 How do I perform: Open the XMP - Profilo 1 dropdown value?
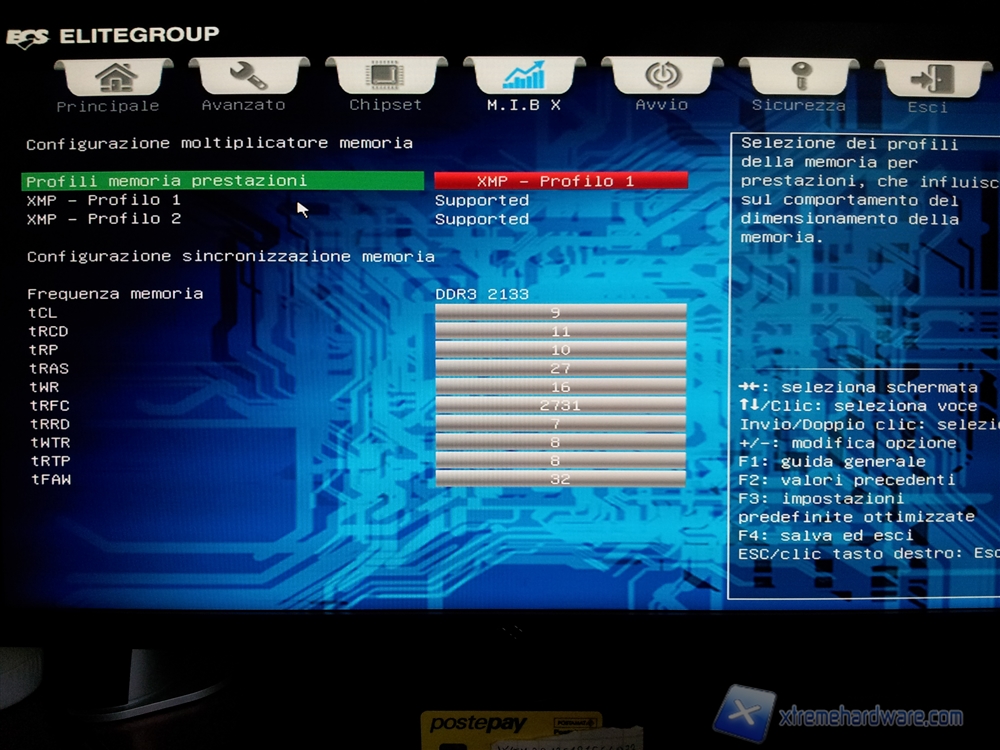[x=561, y=181]
